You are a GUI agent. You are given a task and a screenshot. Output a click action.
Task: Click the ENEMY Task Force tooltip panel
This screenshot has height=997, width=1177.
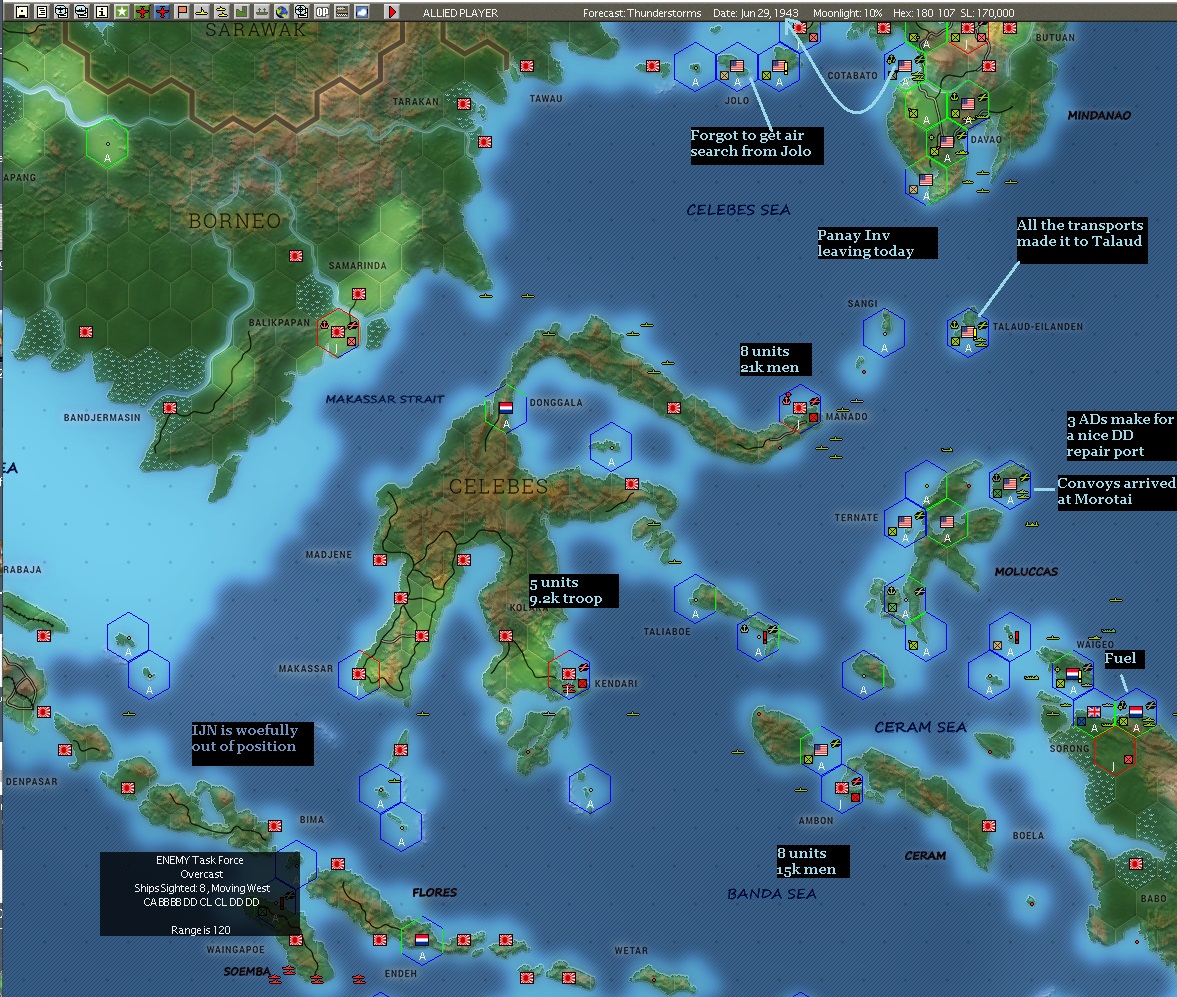pos(200,894)
